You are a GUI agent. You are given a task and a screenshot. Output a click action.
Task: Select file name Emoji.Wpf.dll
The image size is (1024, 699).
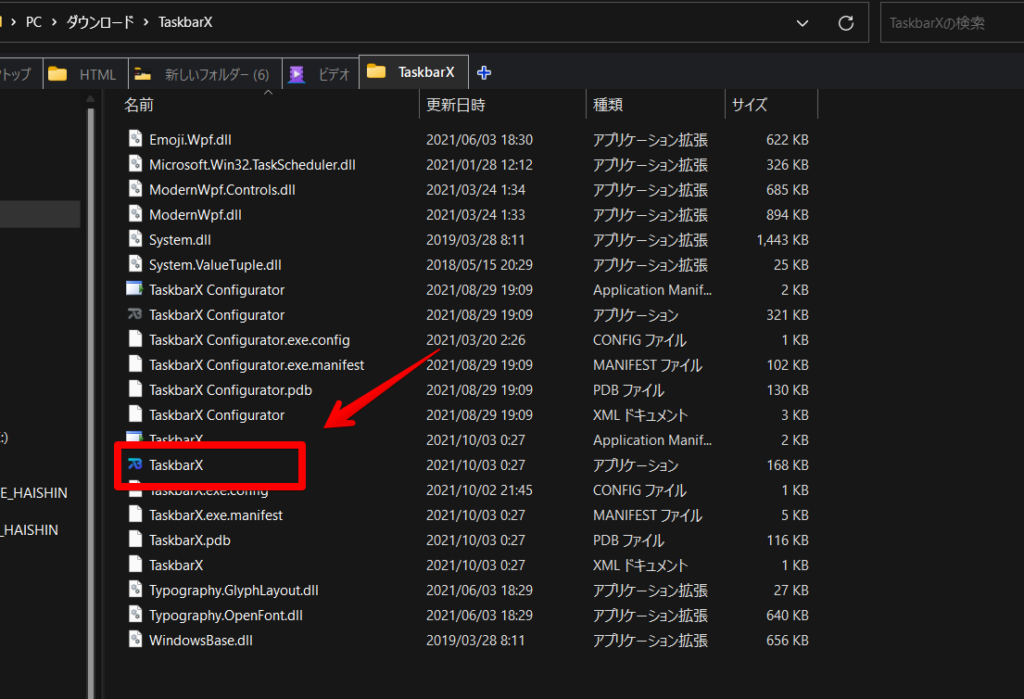click(190, 139)
